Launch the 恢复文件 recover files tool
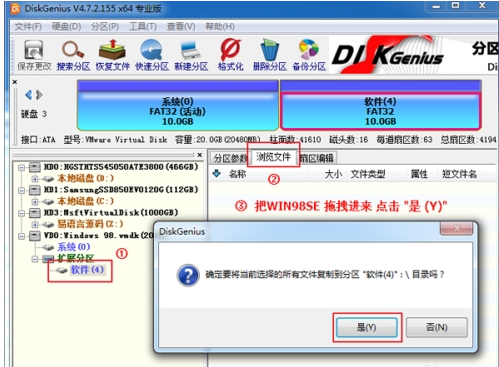 coord(112,55)
